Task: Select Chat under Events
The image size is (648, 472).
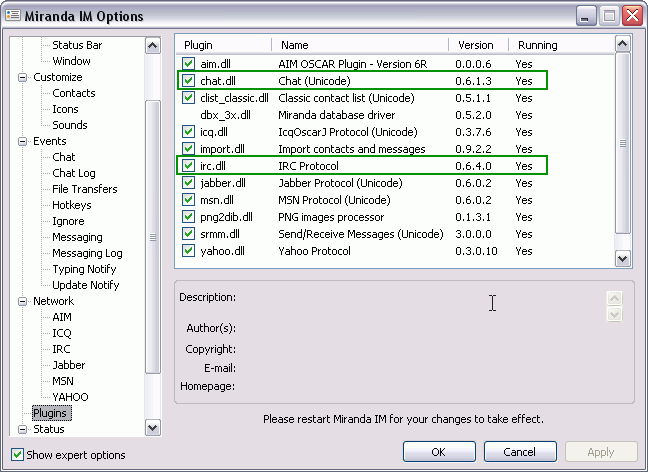Action: click(x=64, y=157)
